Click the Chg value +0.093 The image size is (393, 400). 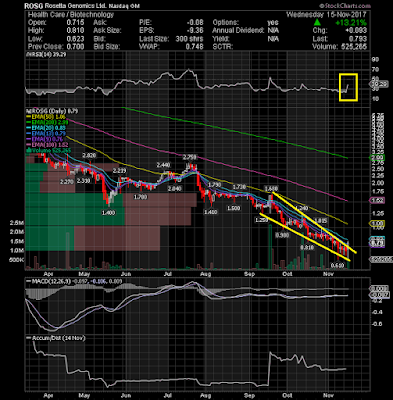[356, 30]
